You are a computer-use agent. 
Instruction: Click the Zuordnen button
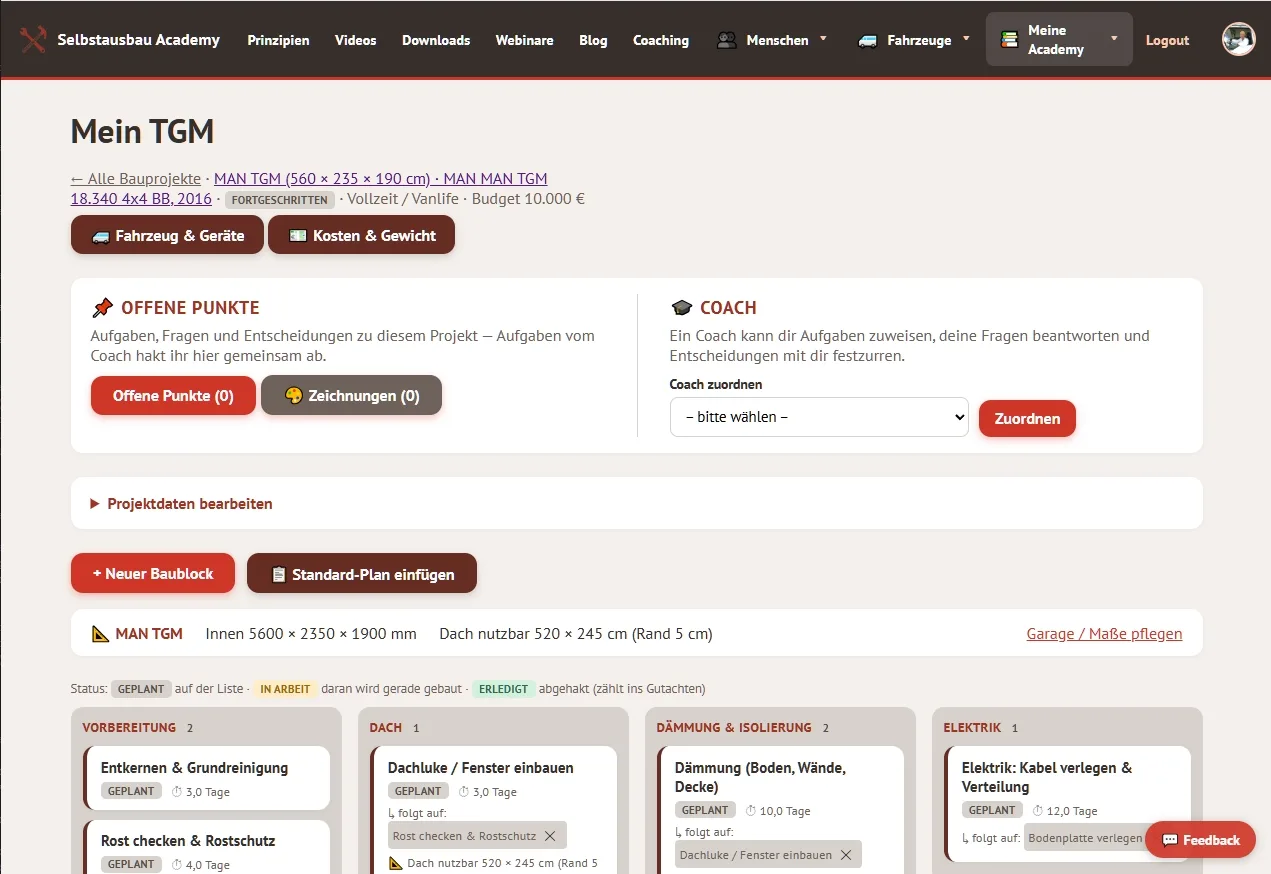click(x=1027, y=419)
